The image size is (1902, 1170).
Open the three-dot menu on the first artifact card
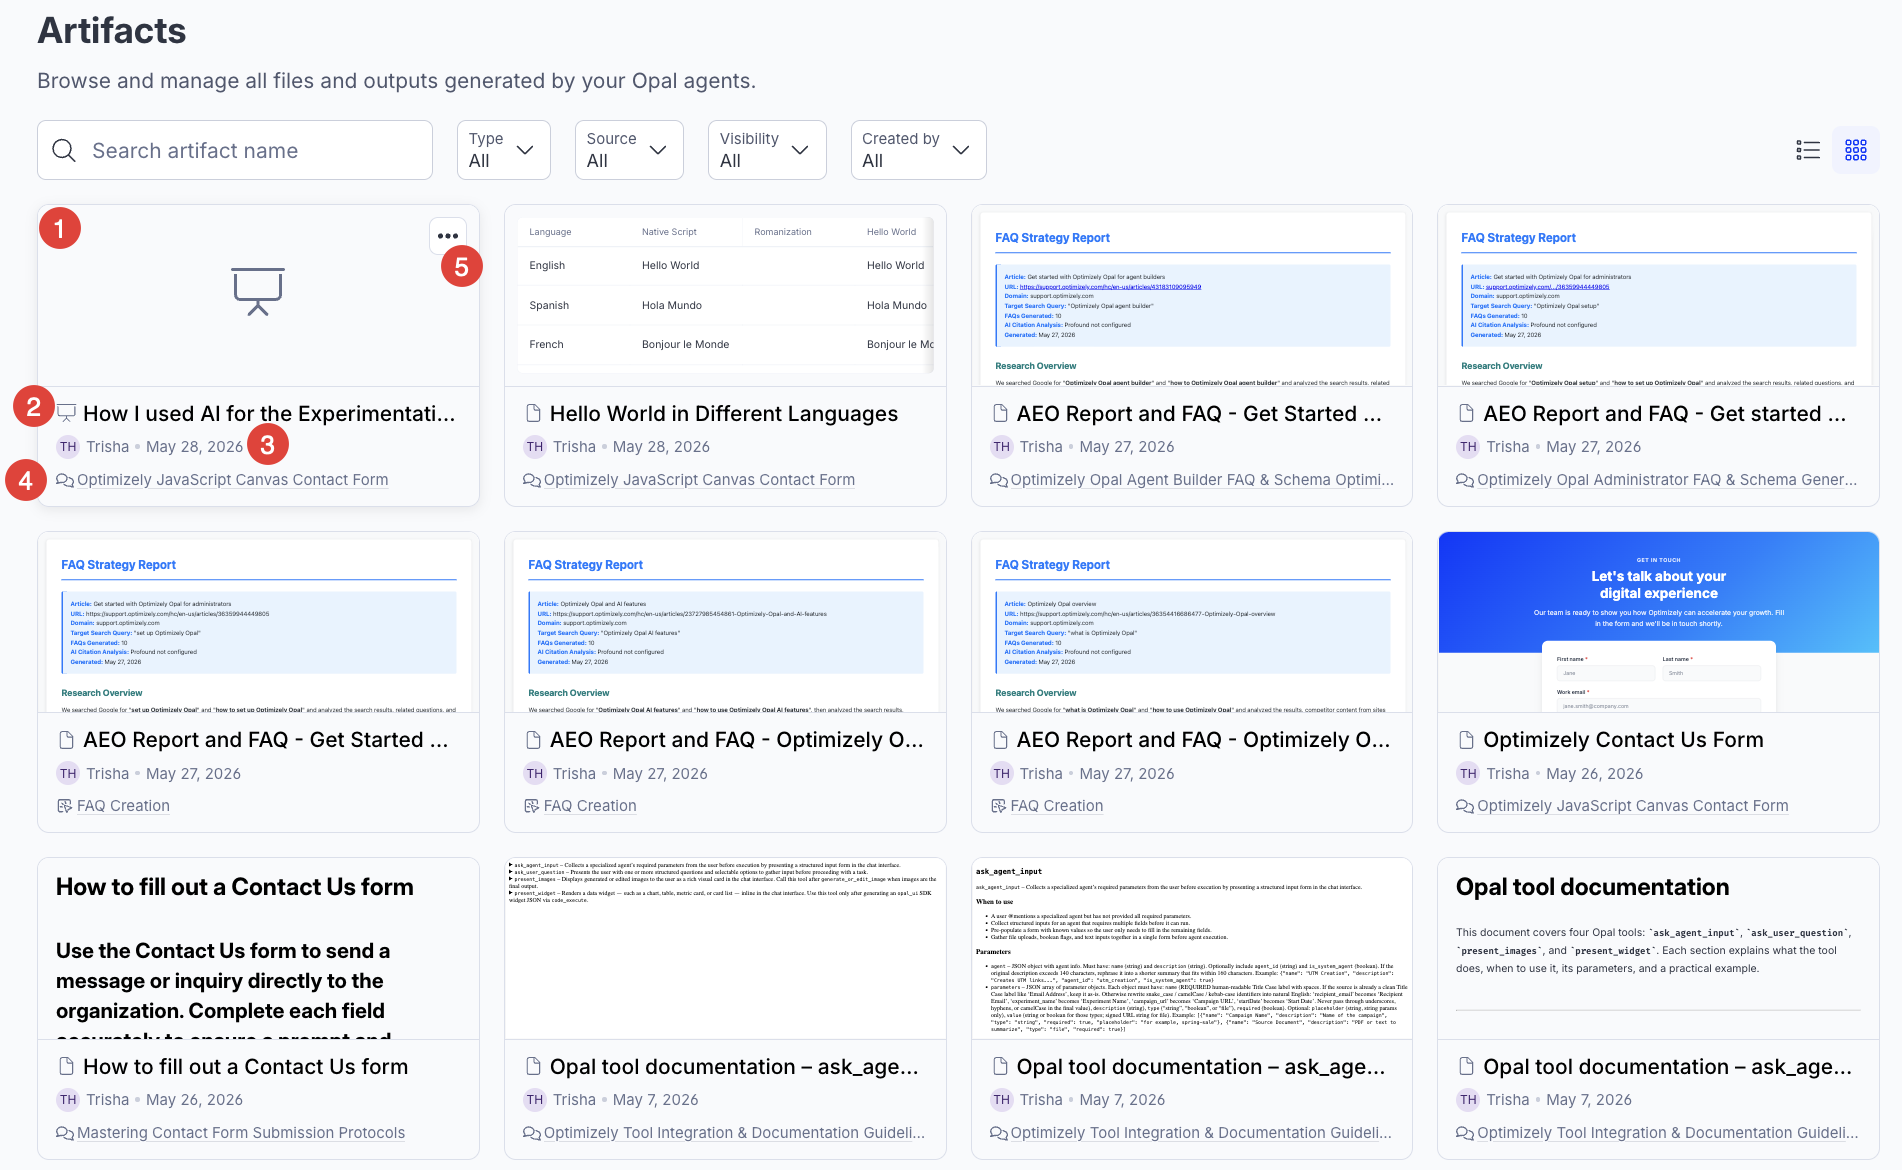click(448, 236)
